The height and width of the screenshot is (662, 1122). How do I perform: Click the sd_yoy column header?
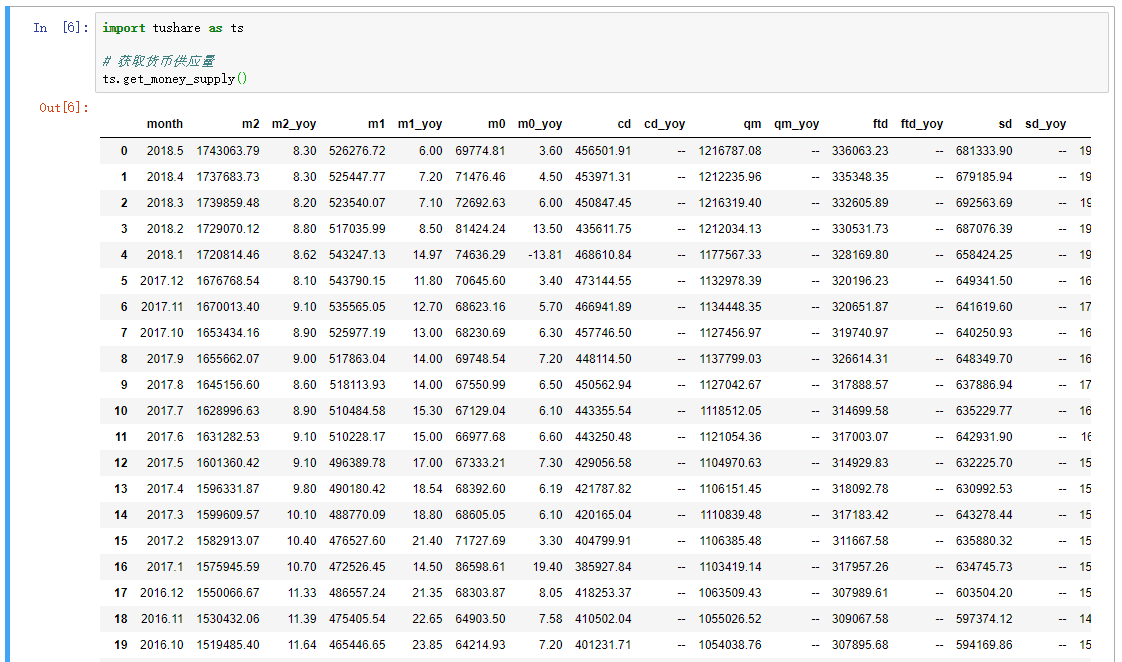point(1045,124)
